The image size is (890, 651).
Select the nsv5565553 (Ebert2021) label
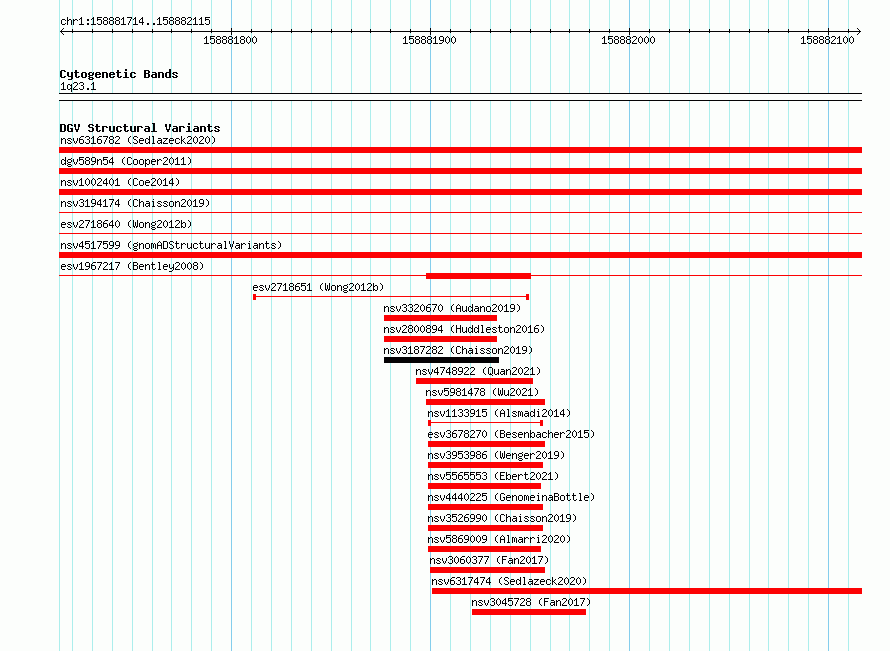pyautogui.click(x=493, y=476)
